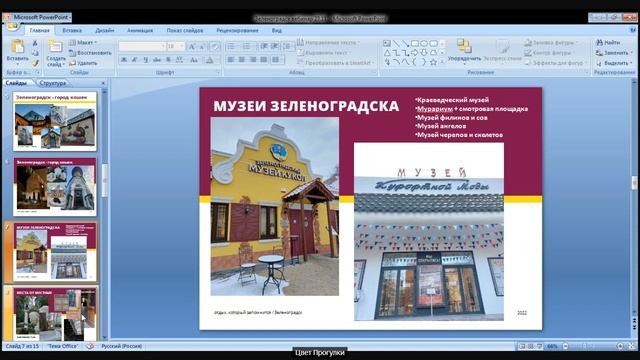Select the 'Зеленоградск - город кошек' first thumbnail
The width and height of the screenshot is (640, 360).
click(55, 121)
